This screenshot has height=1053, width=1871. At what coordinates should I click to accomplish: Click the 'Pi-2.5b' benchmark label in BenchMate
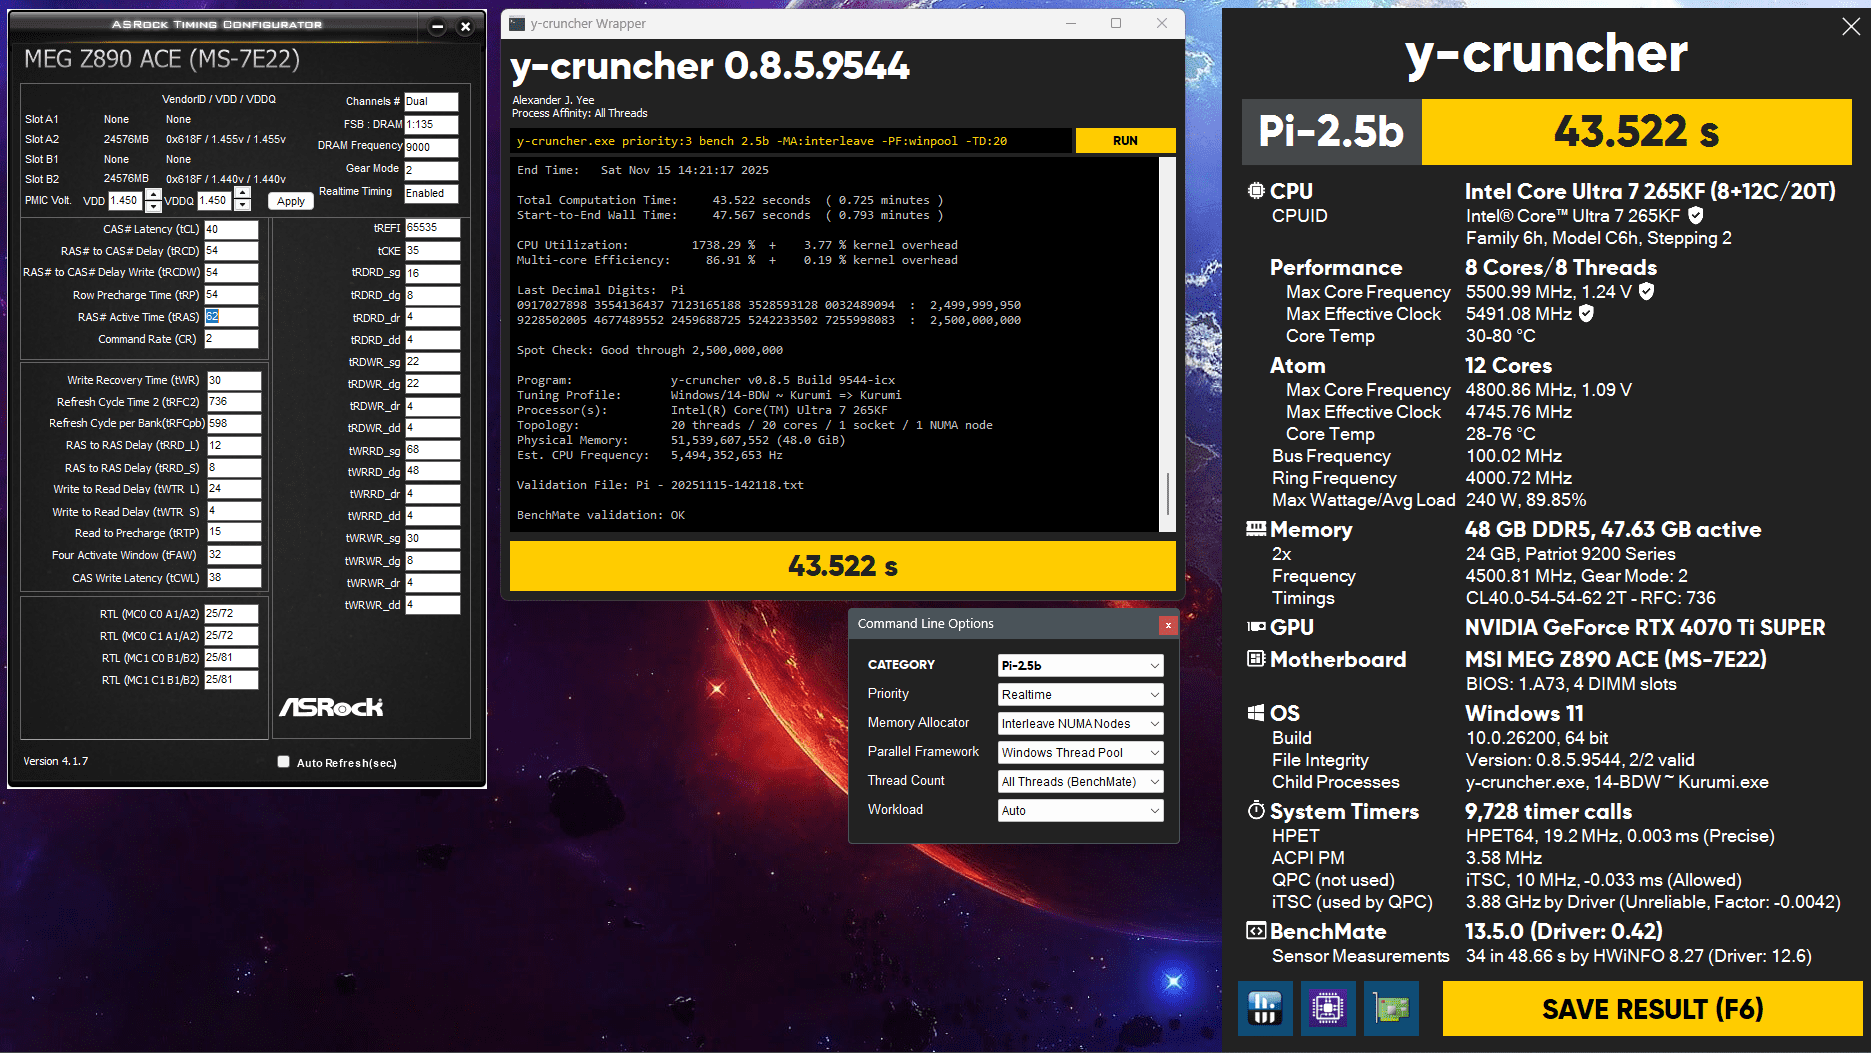click(1330, 131)
